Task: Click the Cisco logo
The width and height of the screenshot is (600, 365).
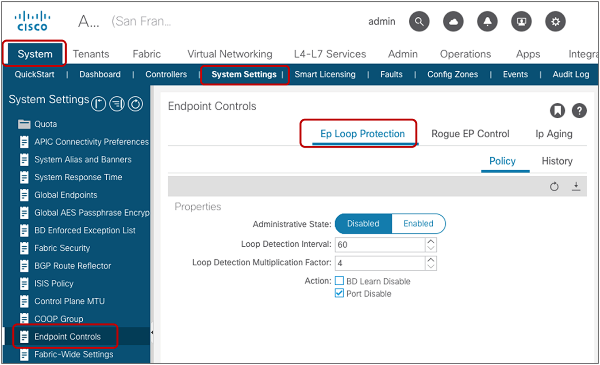Action: click(32, 21)
